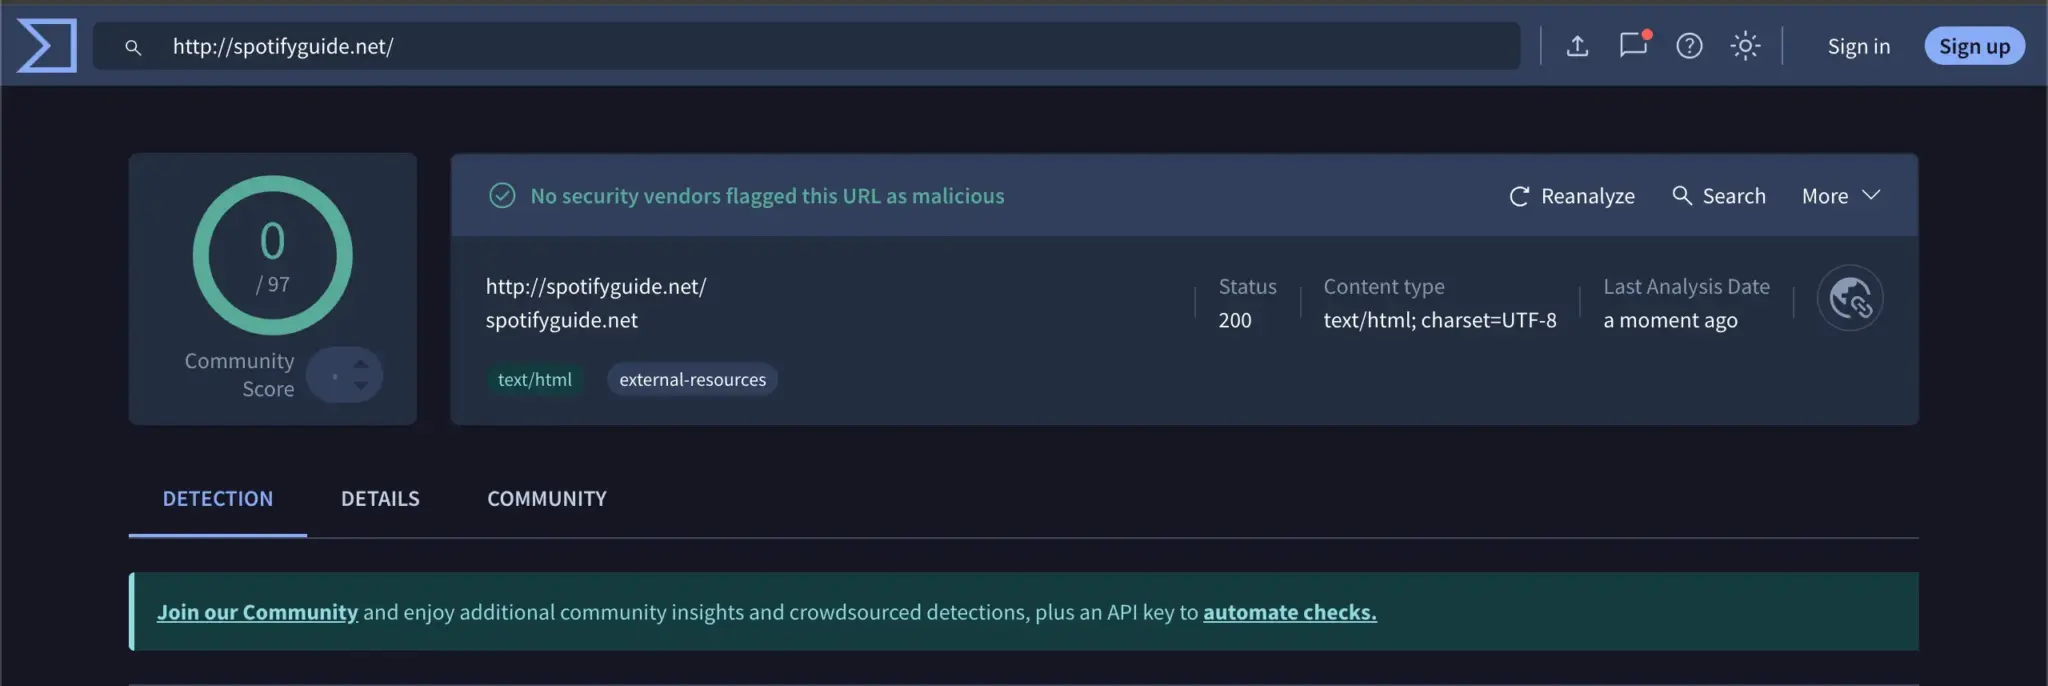Open the notifications chat icon
The image size is (2048, 686).
[1634, 45]
